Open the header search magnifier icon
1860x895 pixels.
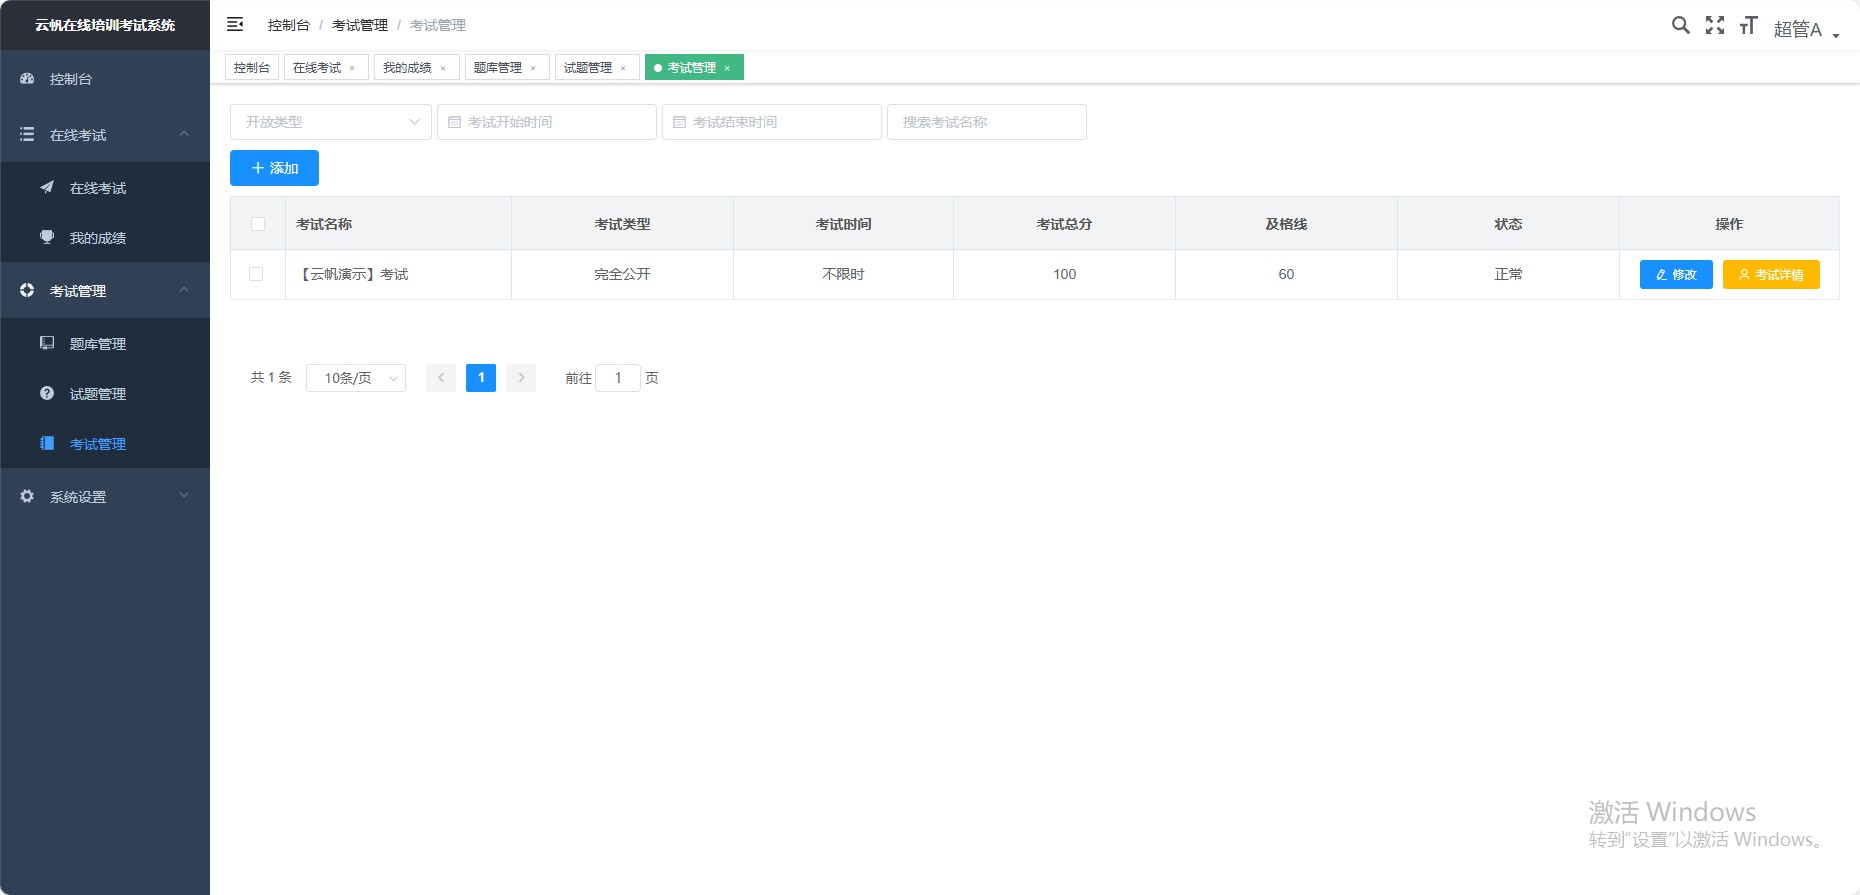pos(1681,25)
